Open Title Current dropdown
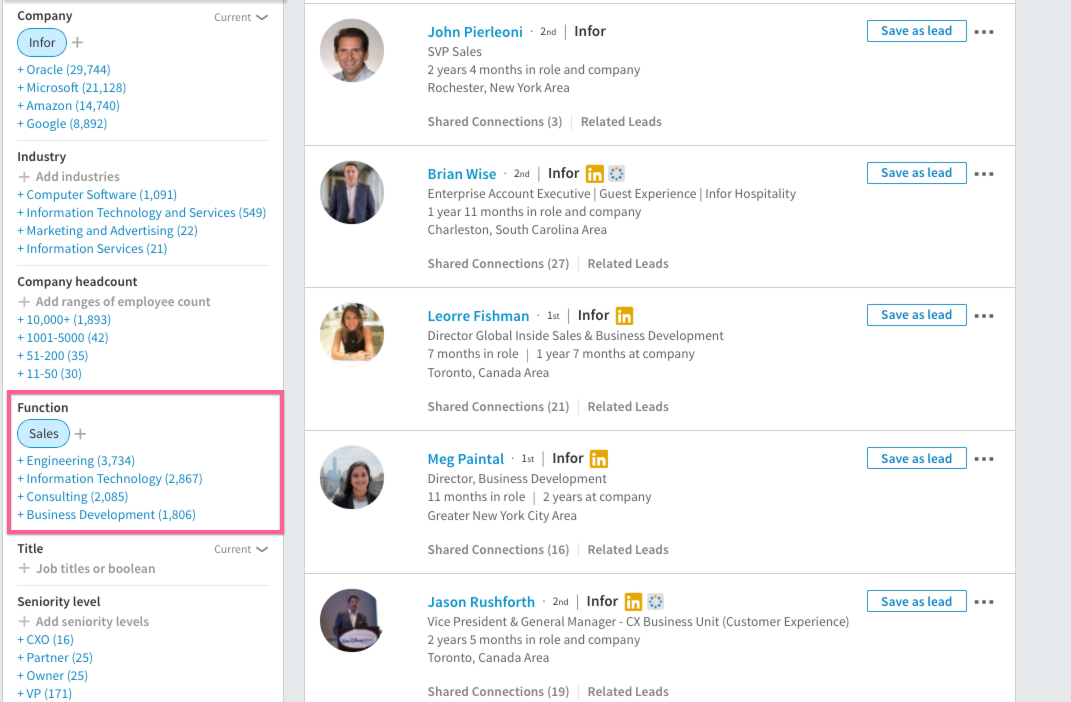 (240, 549)
